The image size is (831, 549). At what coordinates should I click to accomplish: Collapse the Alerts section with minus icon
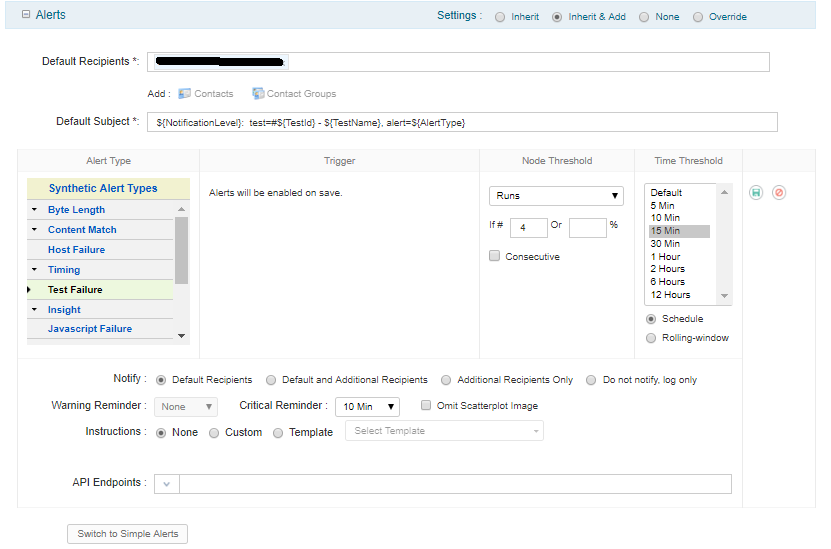coord(25,14)
